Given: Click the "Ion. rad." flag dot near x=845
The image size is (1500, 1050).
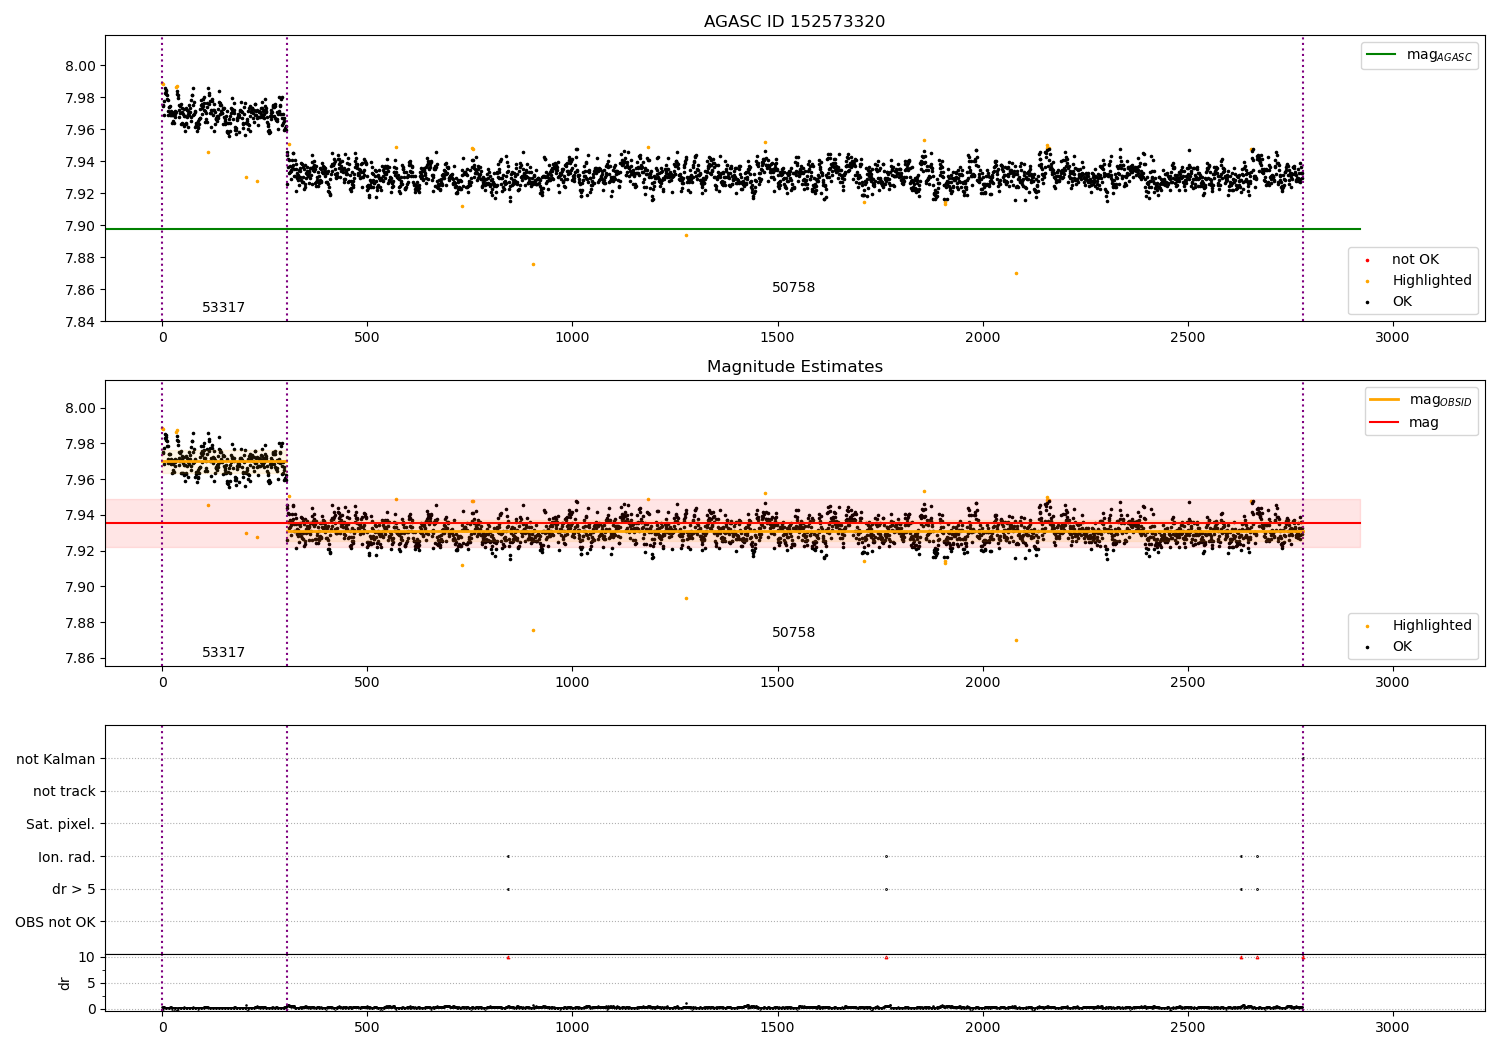Looking at the screenshot, I should pos(508,856).
